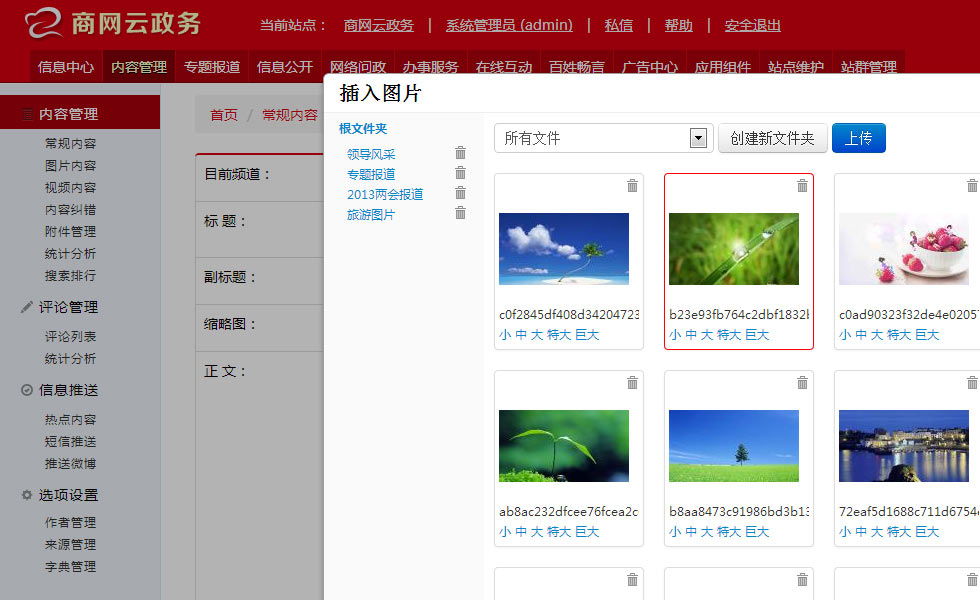
Task: Open 推送微博 in the left sidebar
Action: (71, 464)
